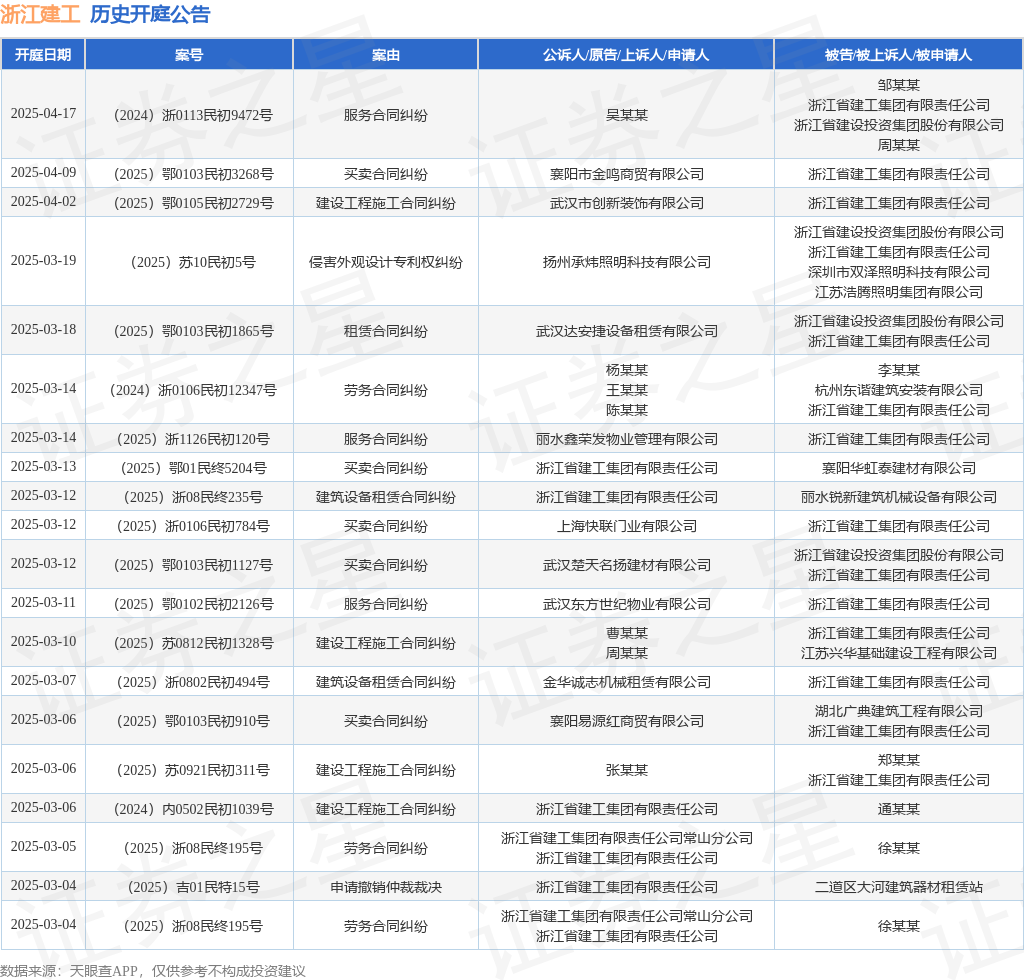Click the 浙江建工 title text
This screenshot has width=1024, height=980.
(x=40, y=14)
